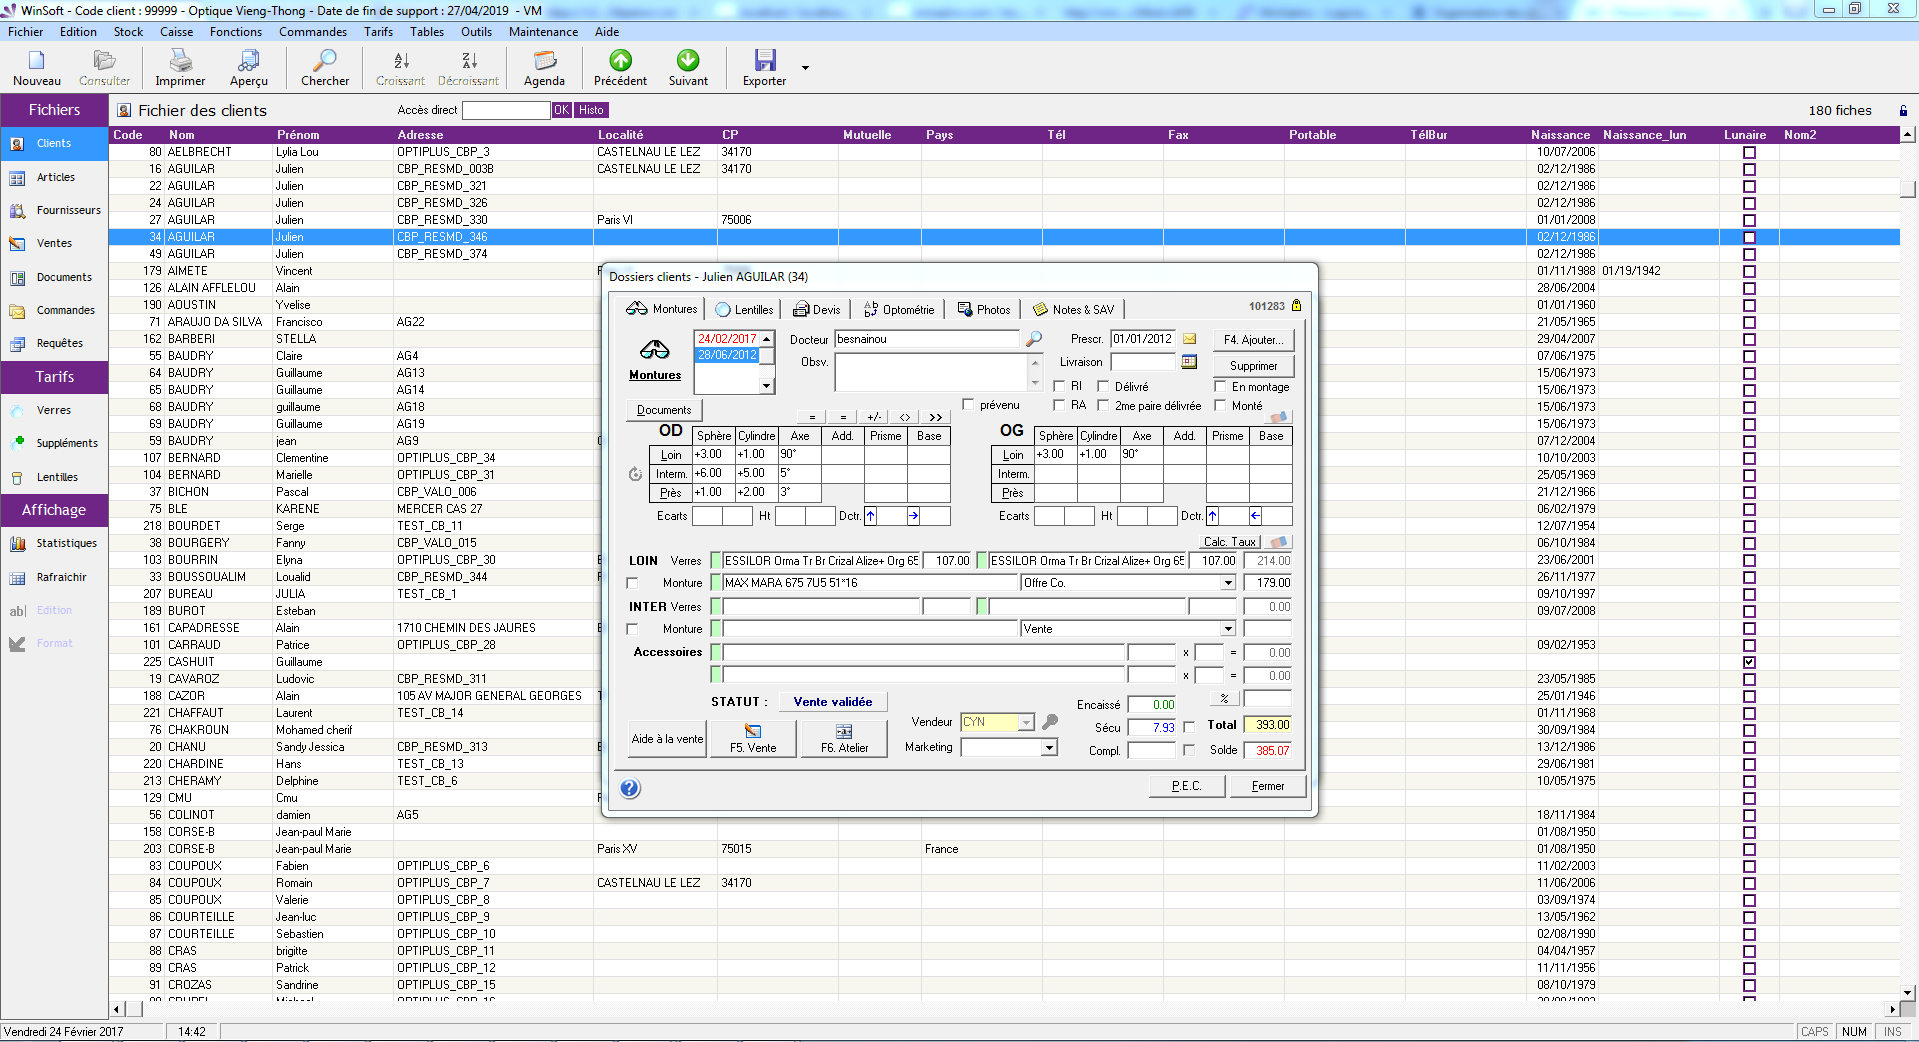Tick the RI checkbox

(x=1059, y=386)
